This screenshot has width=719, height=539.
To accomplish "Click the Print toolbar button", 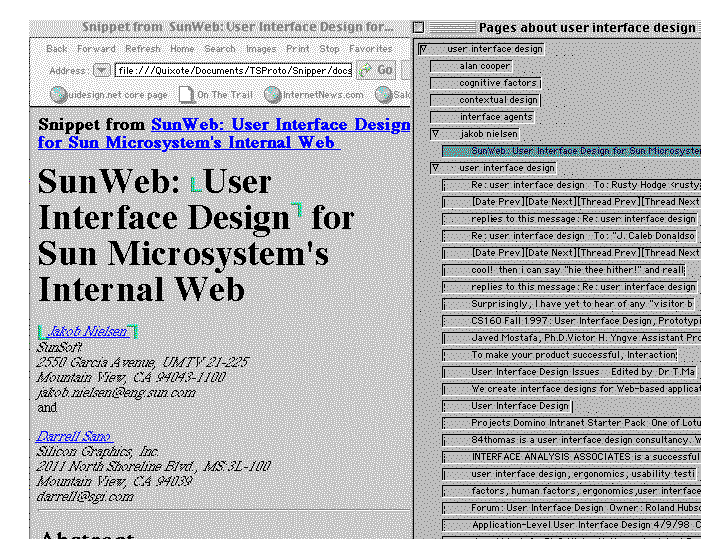I will (298, 49).
